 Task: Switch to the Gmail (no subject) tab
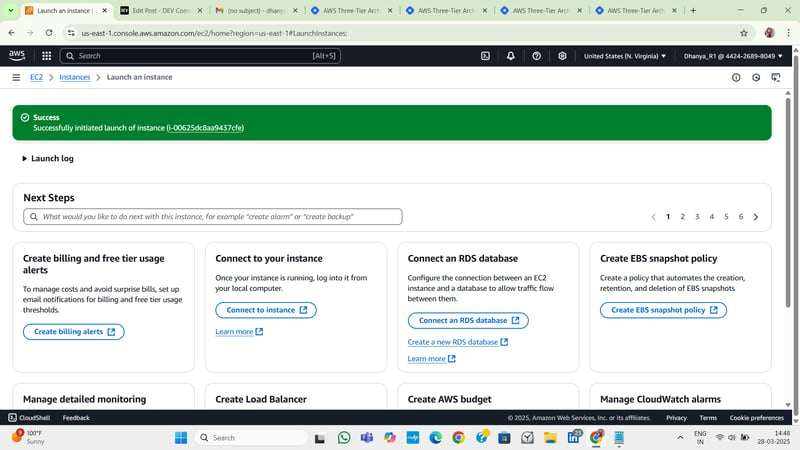pos(256,10)
